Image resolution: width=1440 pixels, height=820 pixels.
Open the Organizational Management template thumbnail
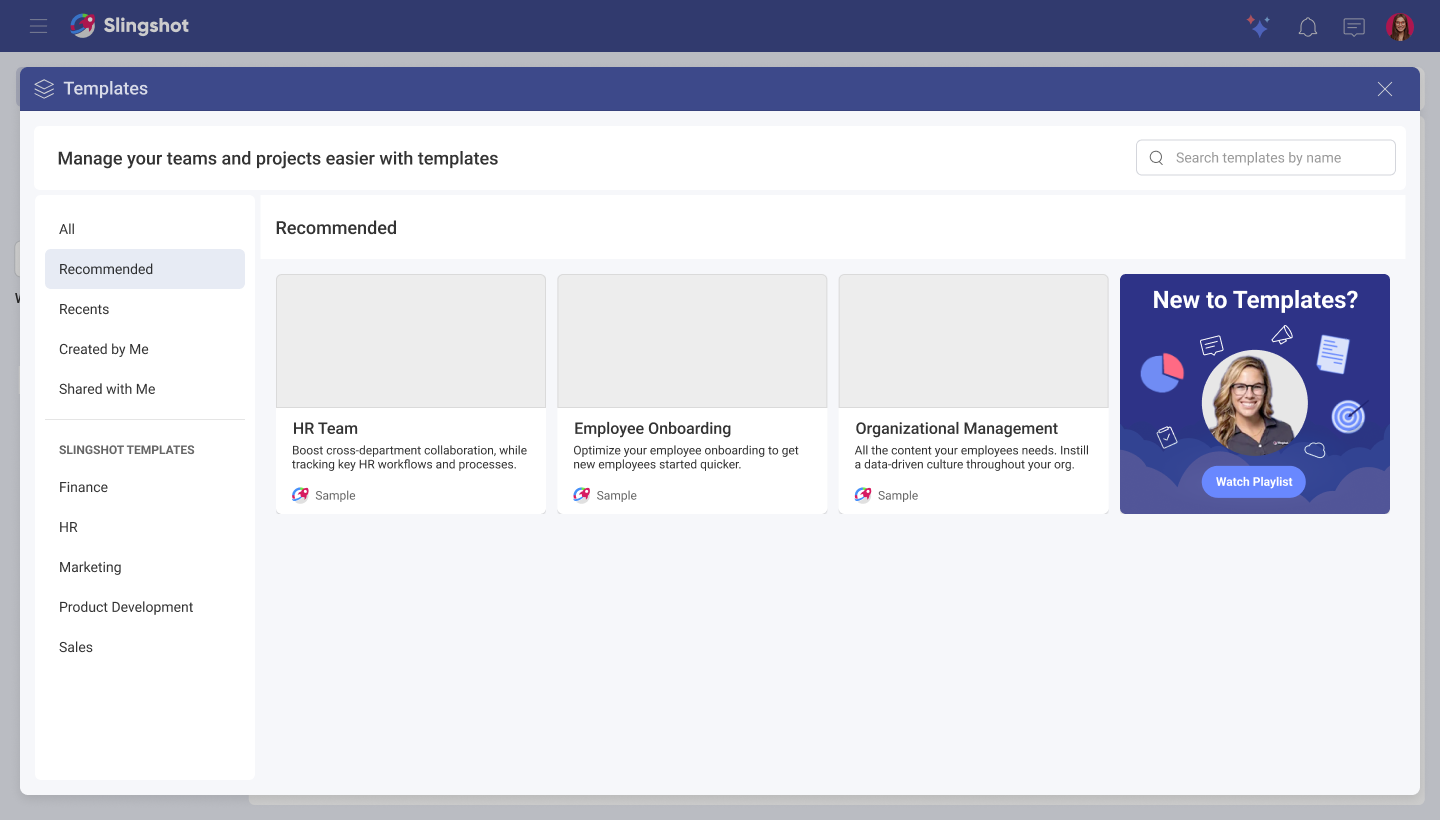(973, 341)
